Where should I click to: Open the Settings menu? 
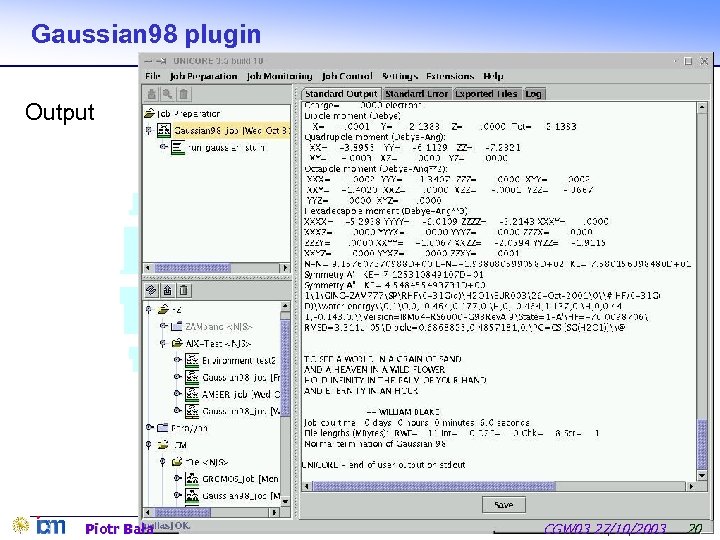point(399,76)
